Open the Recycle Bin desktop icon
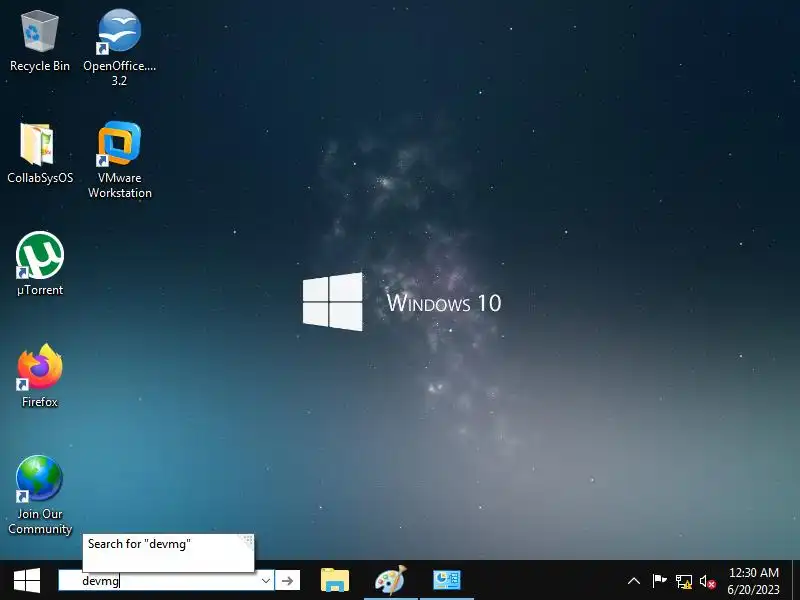This screenshot has height=600, width=800. point(39,42)
